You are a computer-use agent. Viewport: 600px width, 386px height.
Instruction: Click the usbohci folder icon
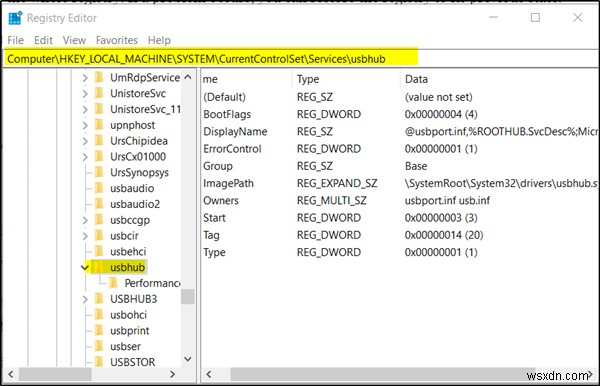(99, 314)
